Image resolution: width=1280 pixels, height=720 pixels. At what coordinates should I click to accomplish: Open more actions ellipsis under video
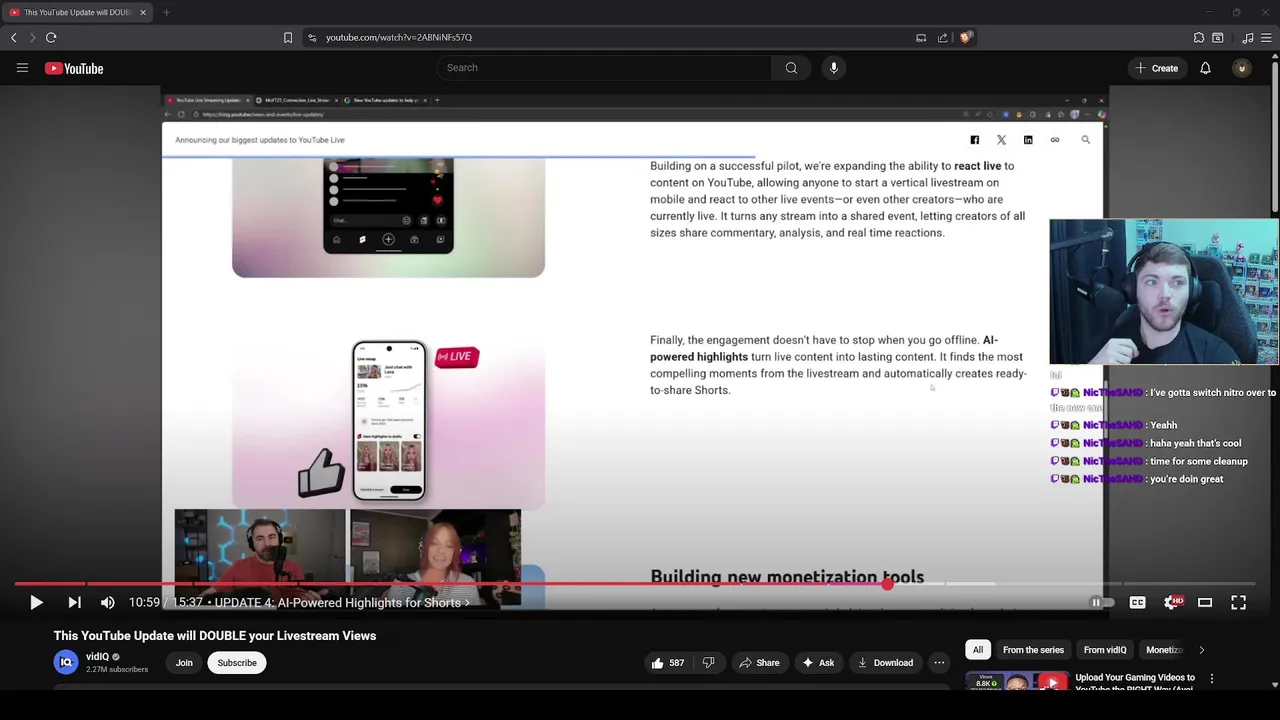(939, 663)
